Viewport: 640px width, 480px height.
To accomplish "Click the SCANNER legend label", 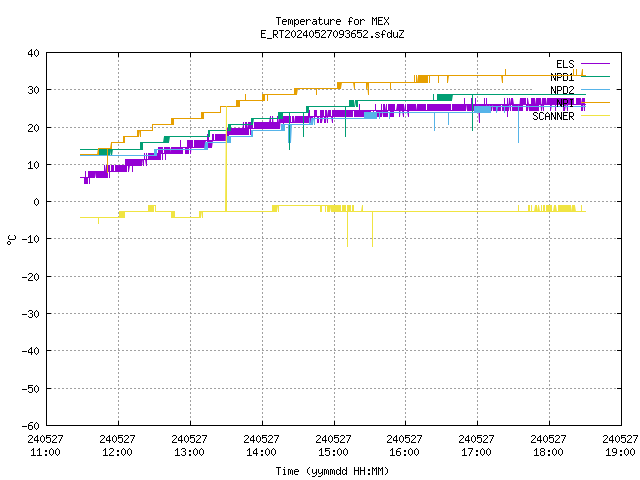I will pos(553,116).
